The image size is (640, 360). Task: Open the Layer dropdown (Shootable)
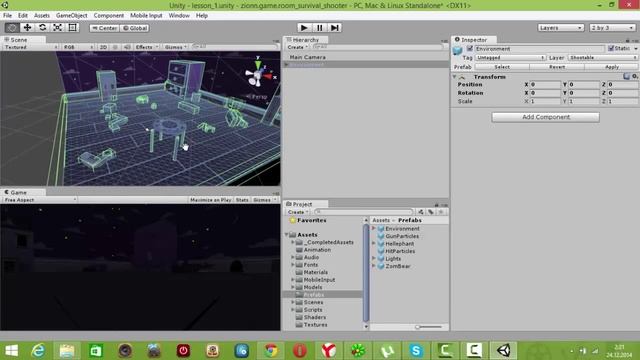pyautogui.click(x=602, y=58)
